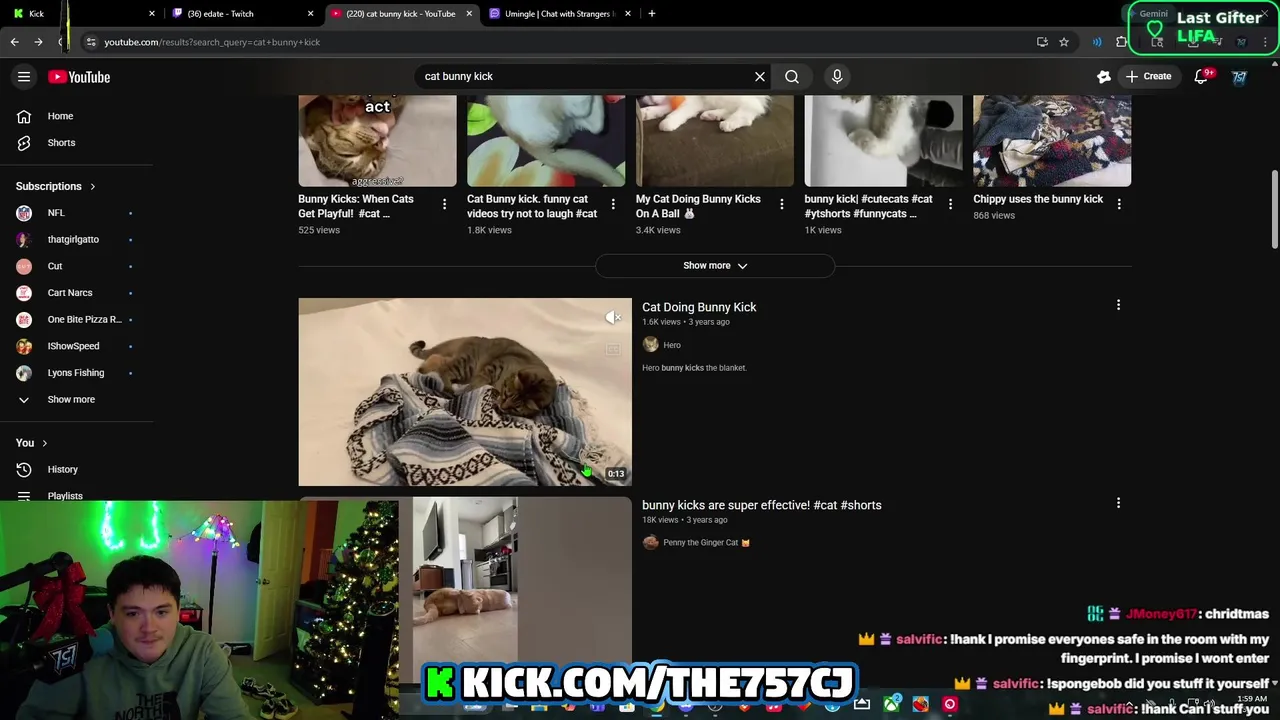Click the AI sparkle icon near Create
Viewport: 1280px width, 720px height.
[1104, 76]
